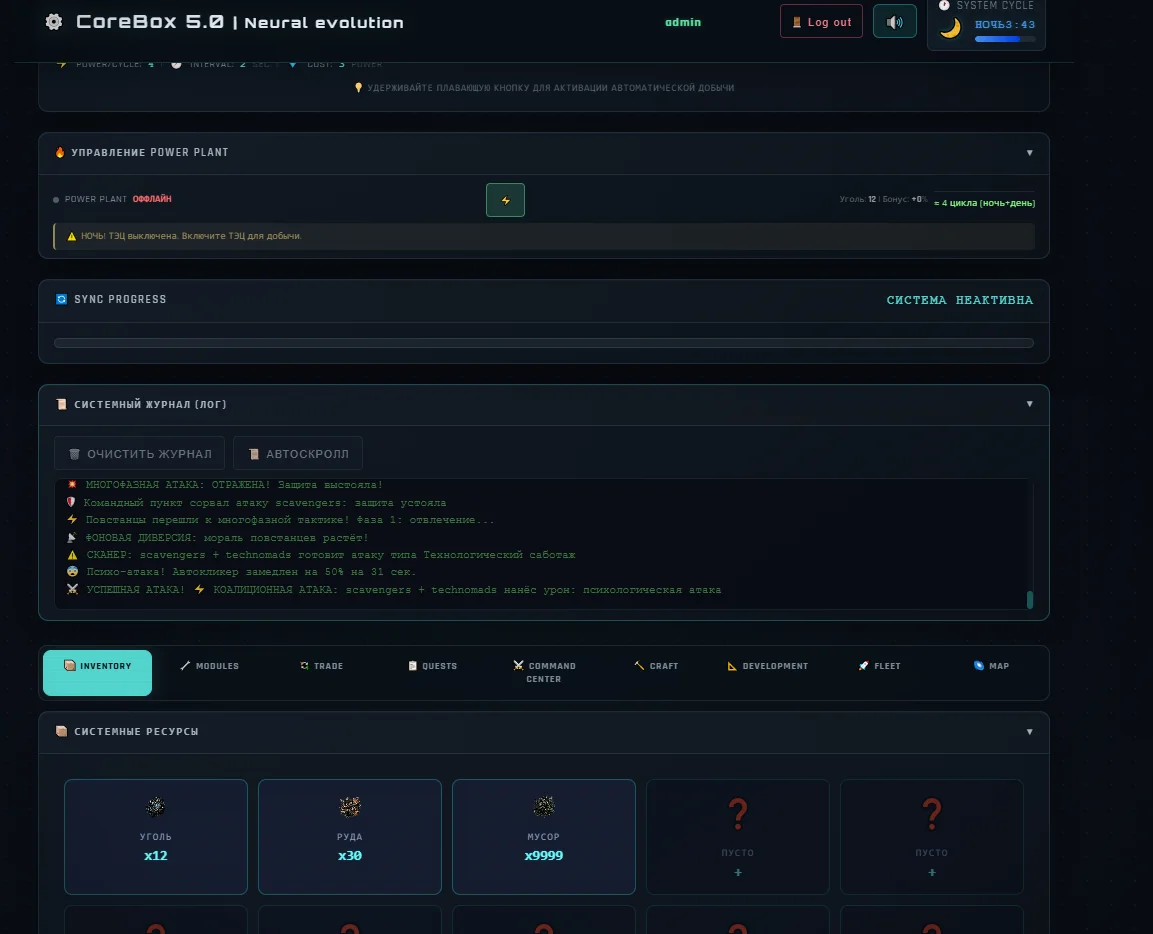Screen dimensions: 1153x934
Task: Open the Inventory tab
Action: [x=97, y=672]
